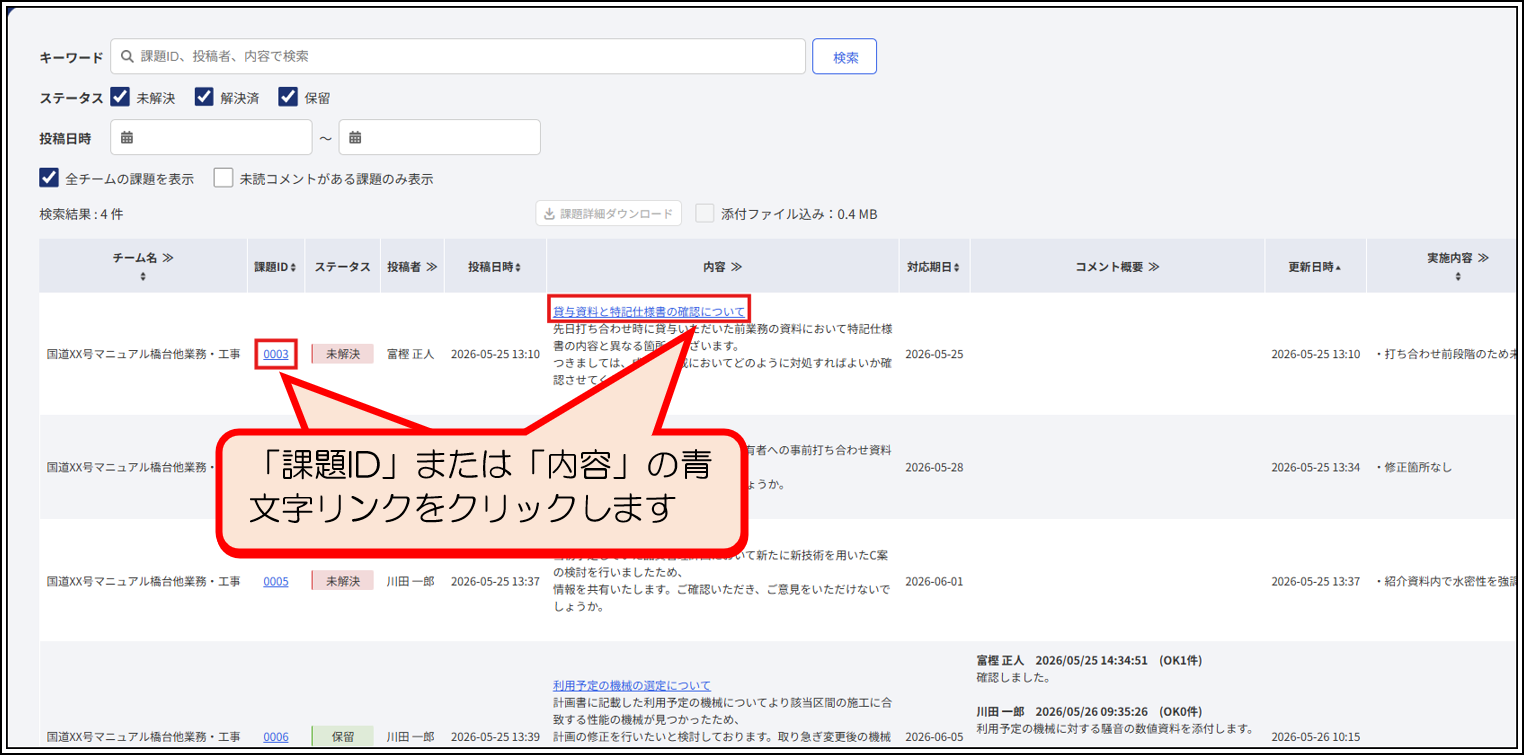Click the 検索 button
Image resolution: width=1524 pixels, height=755 pixels.
844,57
